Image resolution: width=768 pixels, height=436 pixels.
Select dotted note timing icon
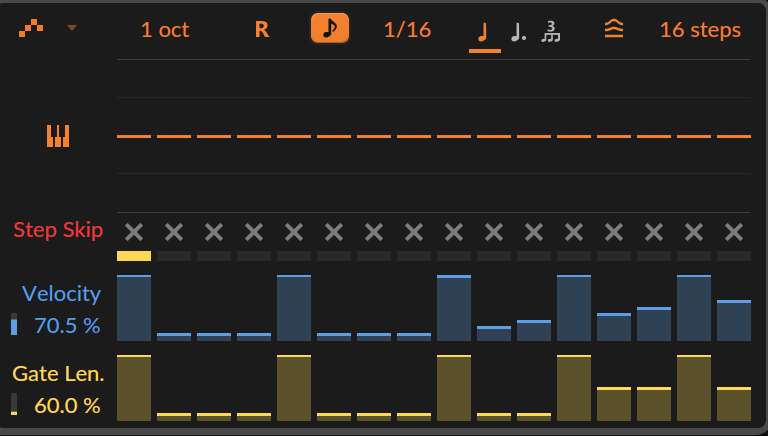[518, 32]
